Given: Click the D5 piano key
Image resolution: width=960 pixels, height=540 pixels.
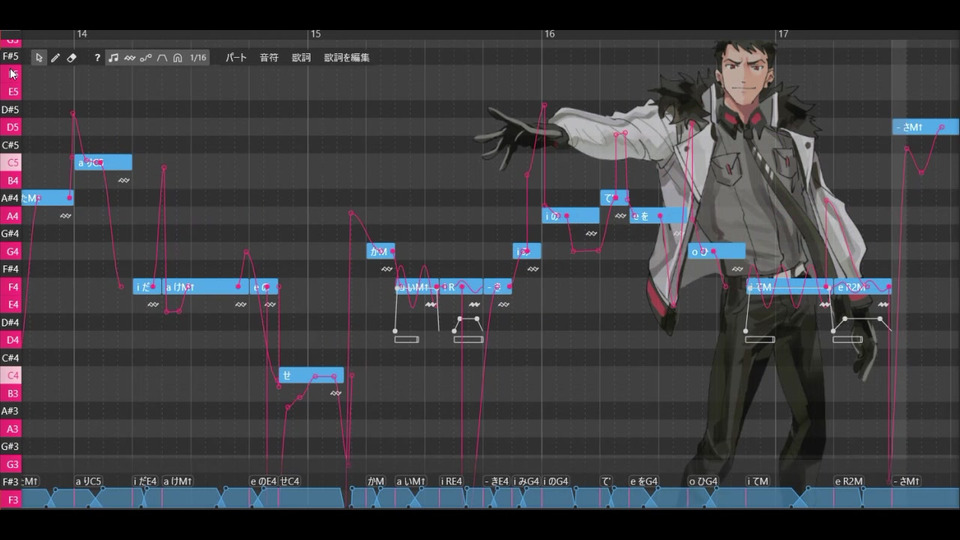Looking at the screenshot, I should [11, 127].
